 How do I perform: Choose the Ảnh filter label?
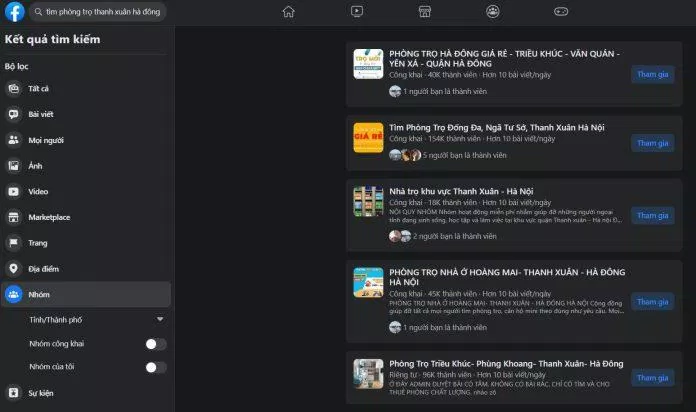click(x=36, y=166)
